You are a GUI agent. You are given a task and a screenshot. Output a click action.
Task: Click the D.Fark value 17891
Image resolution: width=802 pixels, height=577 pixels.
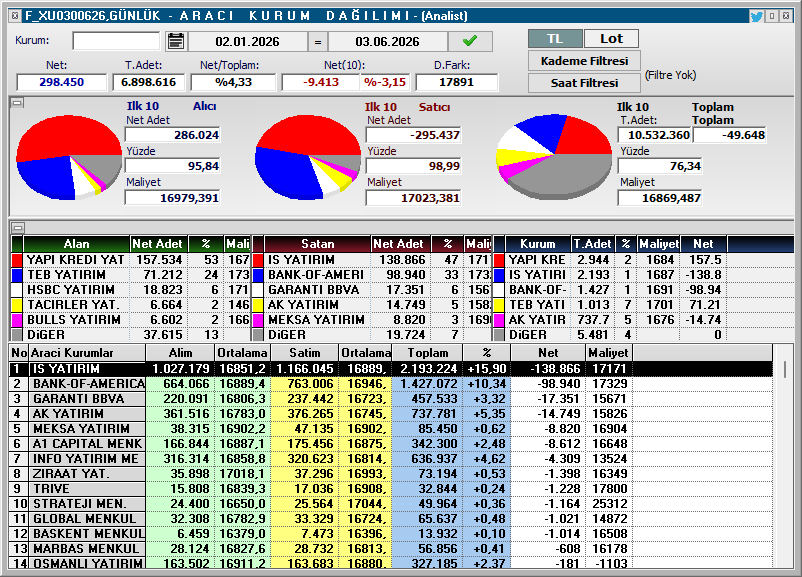tap(456, 82)
